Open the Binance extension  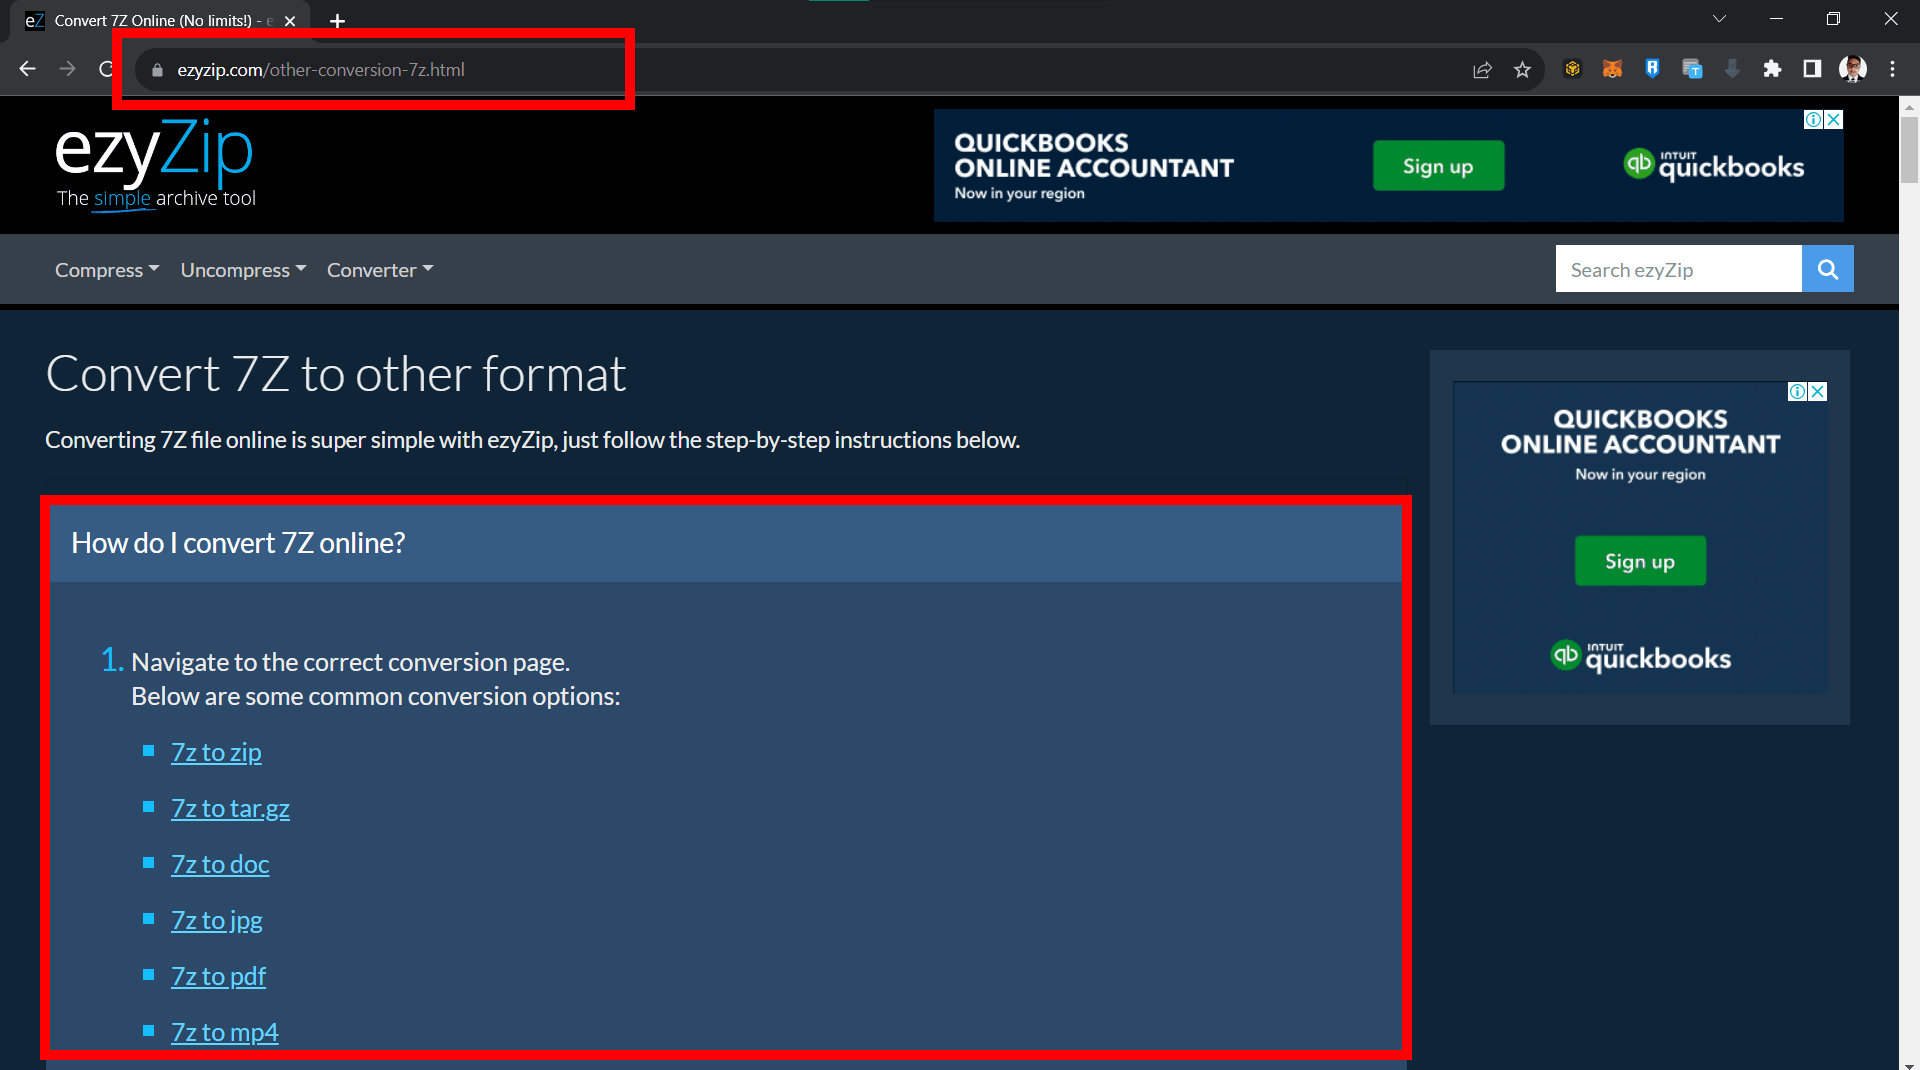pyautogui.click(x=1572, y=69)
